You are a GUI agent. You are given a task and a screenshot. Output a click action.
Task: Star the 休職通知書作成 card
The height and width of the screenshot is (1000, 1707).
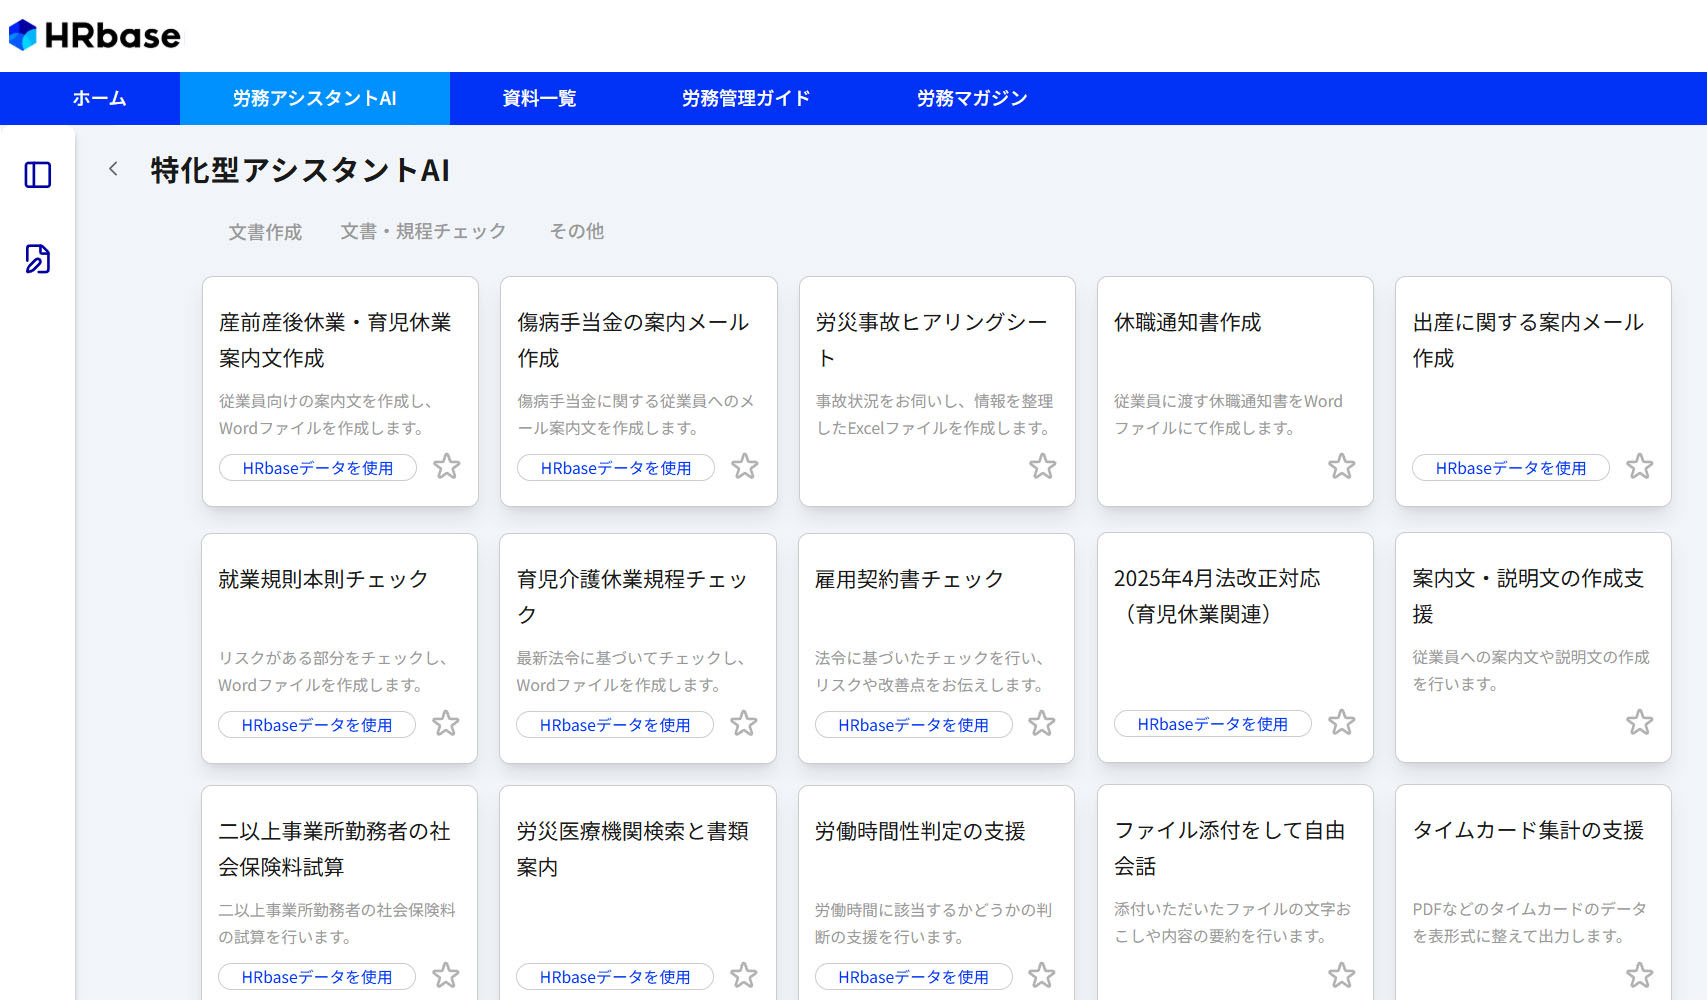pos(1342,466)
